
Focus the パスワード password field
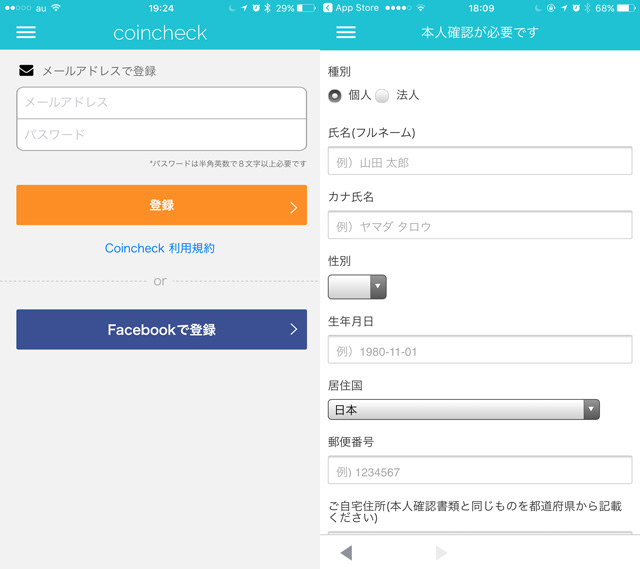pos(162,135)
